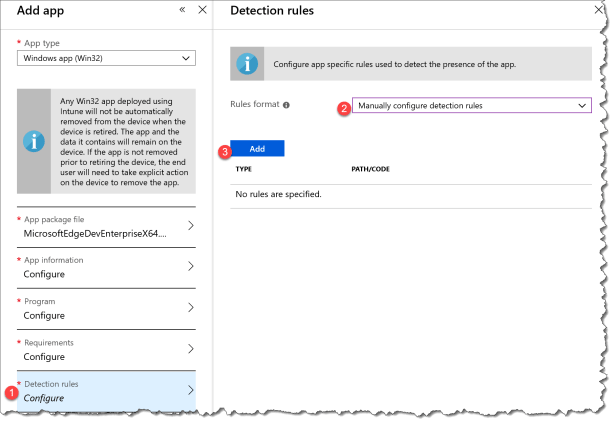Viewport: 615px width, 424px height.
Task: Click the info icon in the Win32 notice
Action: tap(34, 141)
